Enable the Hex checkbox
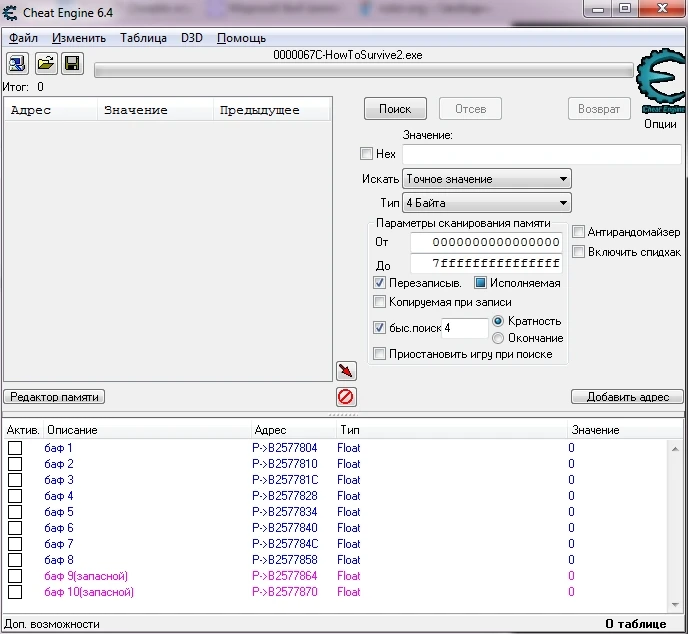 (x=366, y=154)
